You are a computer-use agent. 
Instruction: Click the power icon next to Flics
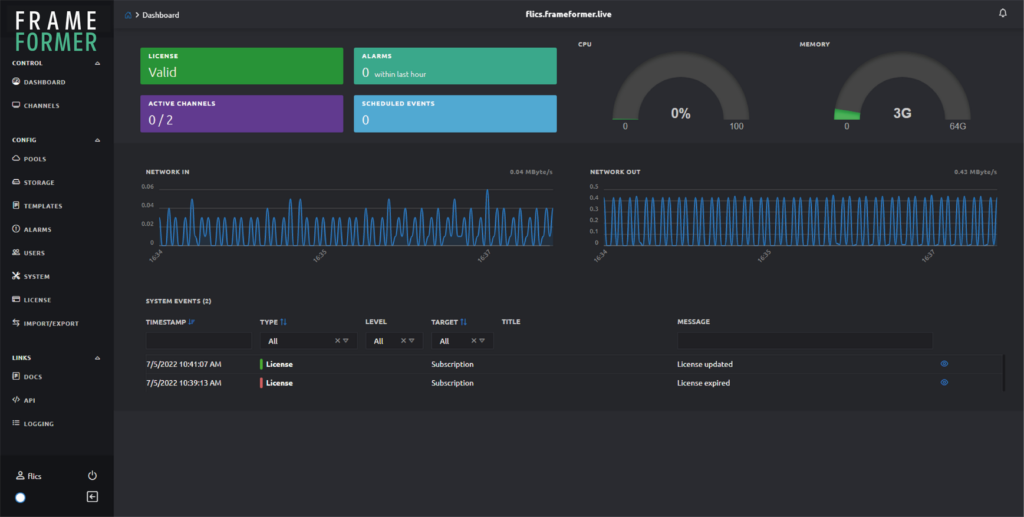pyautogui.click(x=92, y=475)
